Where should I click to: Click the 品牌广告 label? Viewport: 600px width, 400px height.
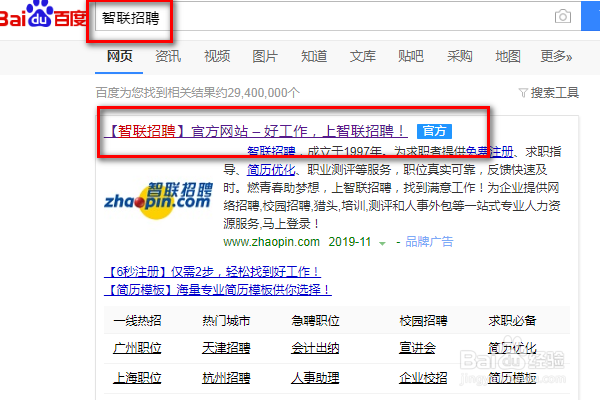(429, 242)
